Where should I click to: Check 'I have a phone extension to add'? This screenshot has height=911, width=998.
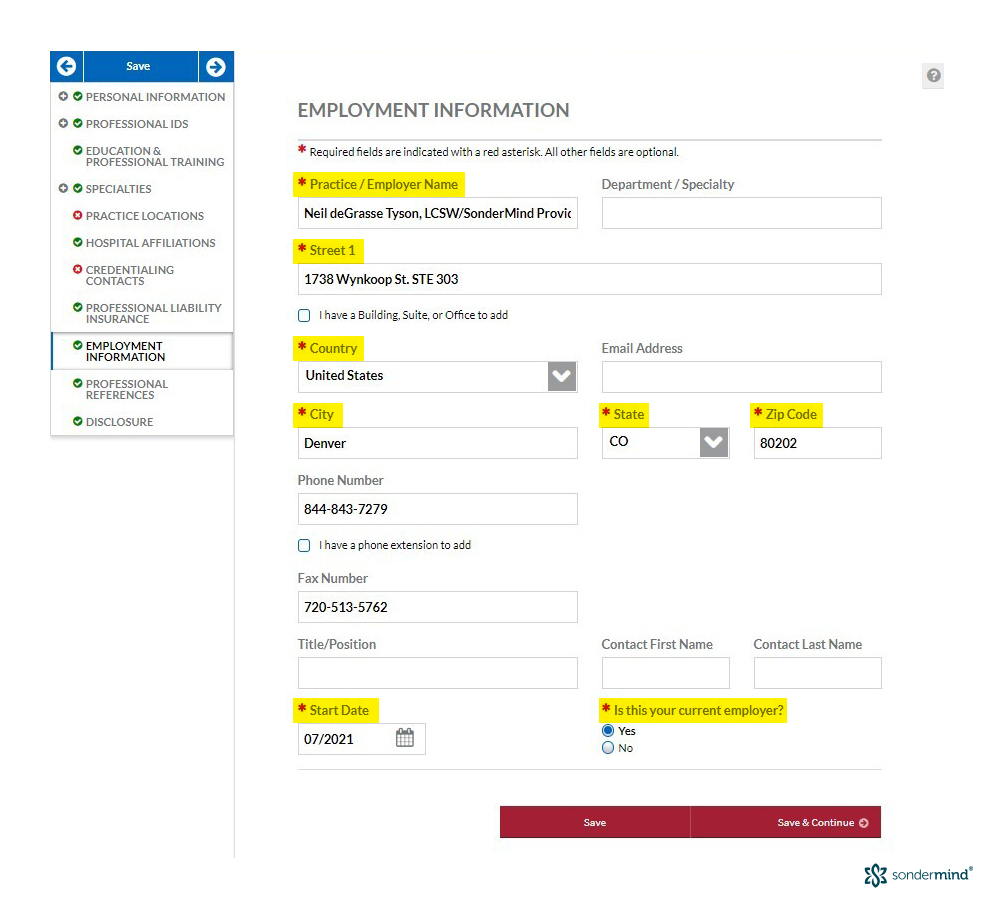coord(304,546)
